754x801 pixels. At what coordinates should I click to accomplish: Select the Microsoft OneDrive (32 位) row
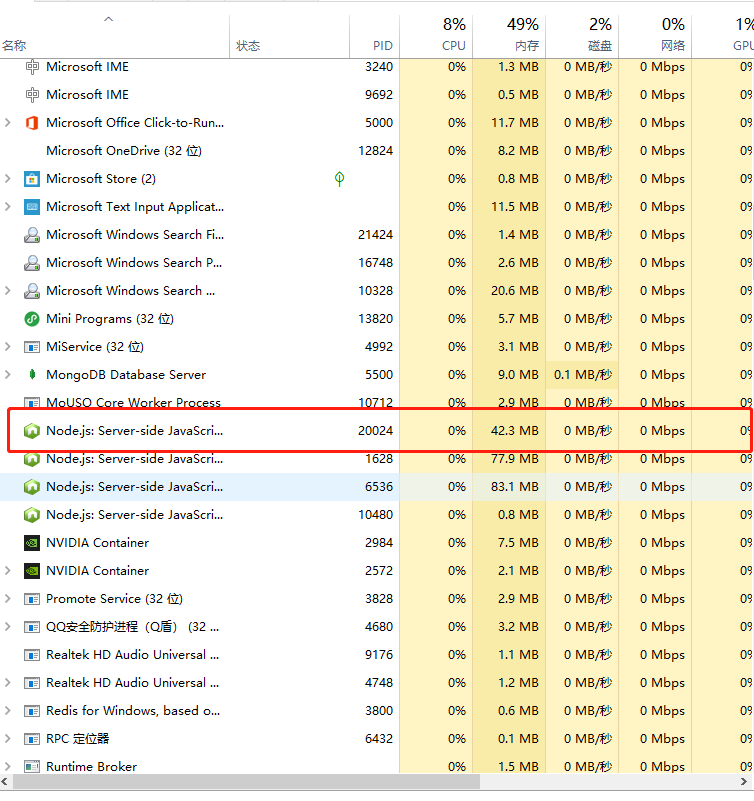[377, 151]
